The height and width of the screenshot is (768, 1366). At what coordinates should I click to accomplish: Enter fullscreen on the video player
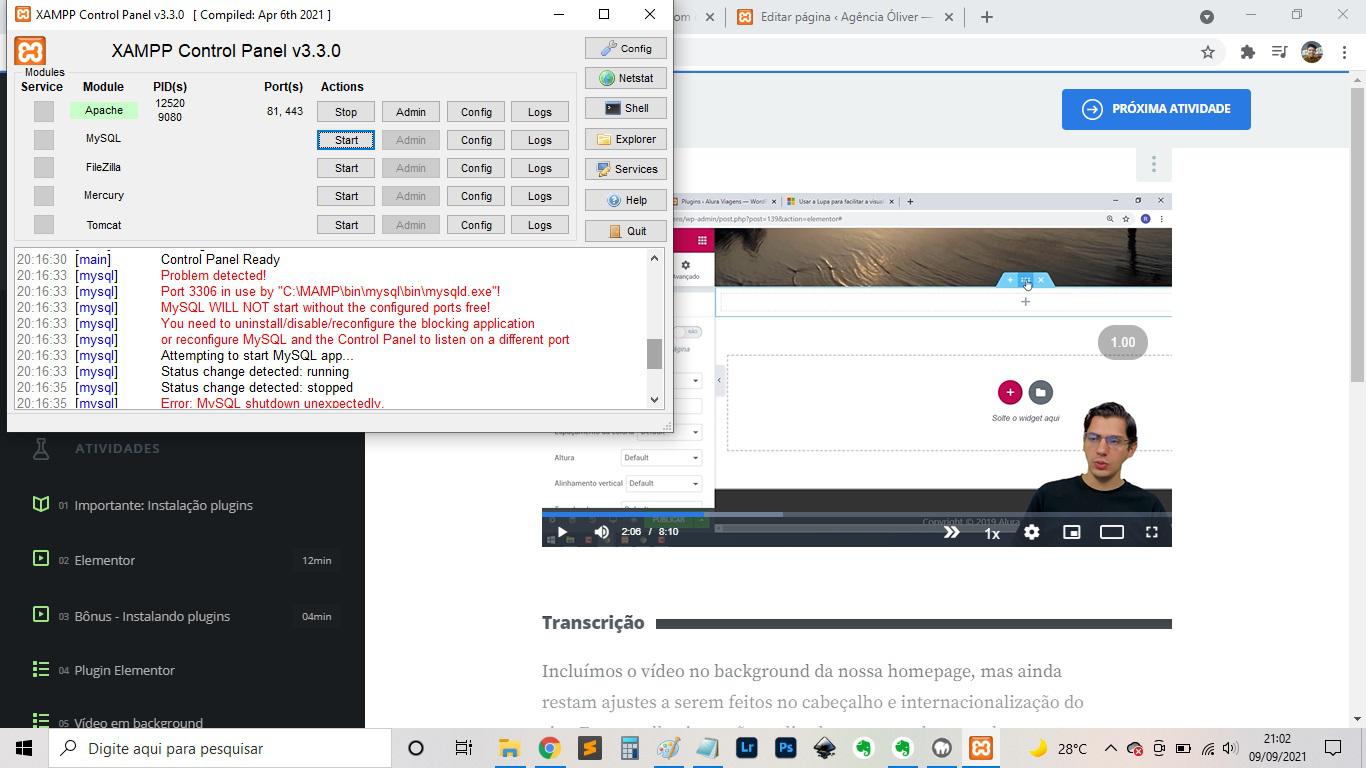click(x=1152, y=532)
